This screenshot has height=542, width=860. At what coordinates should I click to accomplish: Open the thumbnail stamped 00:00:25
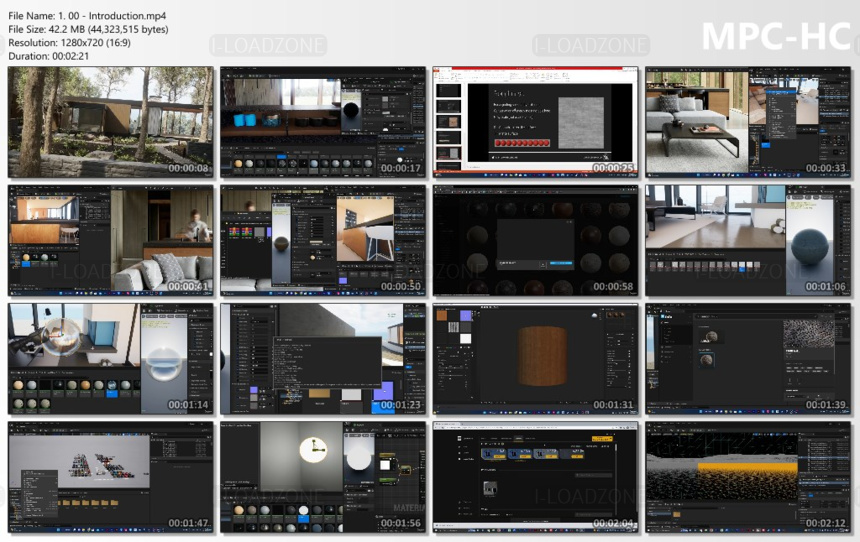tap(535, 122)
